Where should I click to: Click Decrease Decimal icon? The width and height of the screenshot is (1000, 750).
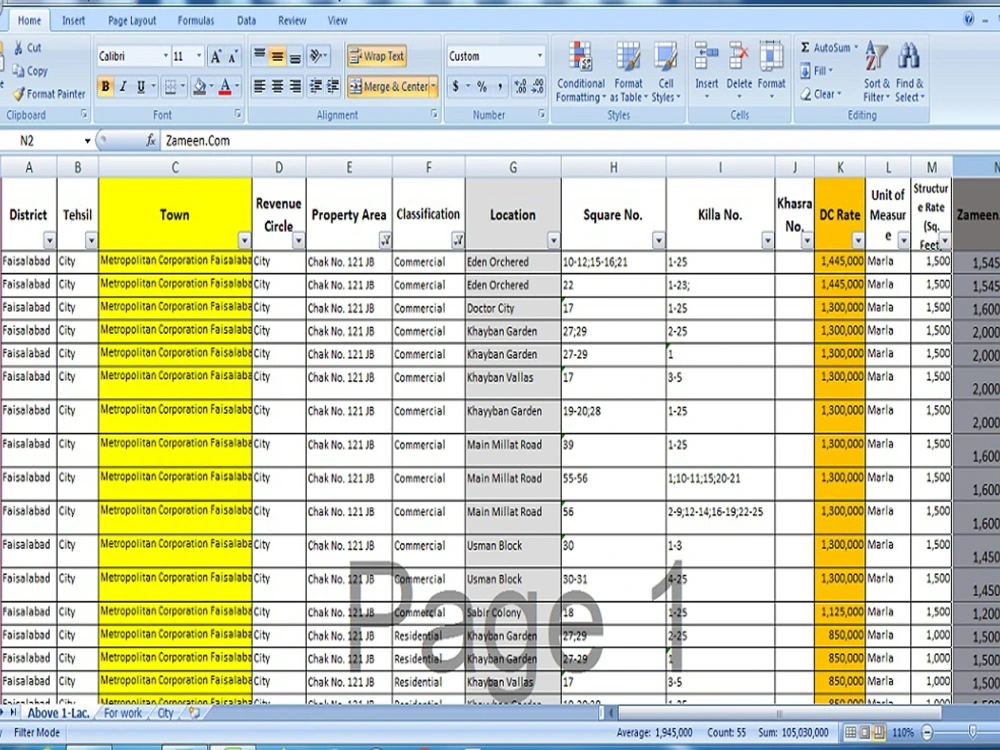(x=538, y=86)
